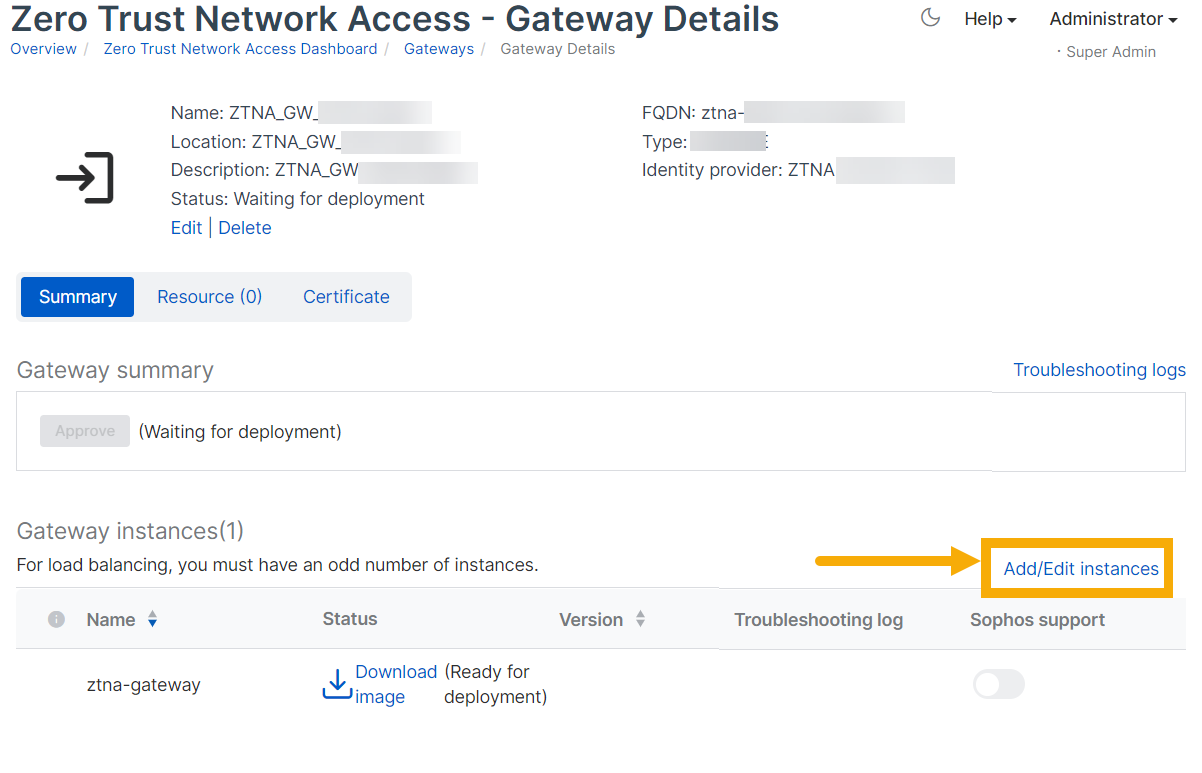
Task: View the Troubleshooting logs
Action: click(x=1099, y=369)
